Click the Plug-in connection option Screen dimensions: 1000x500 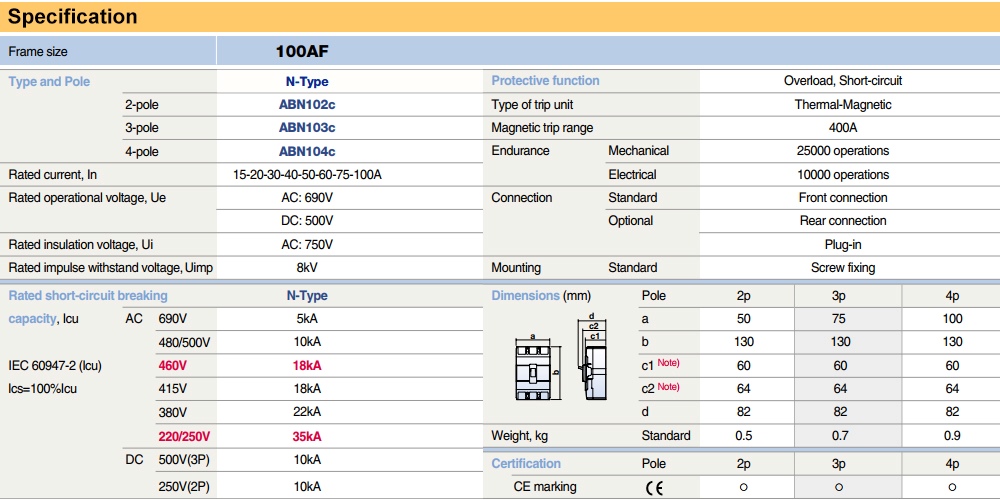click(842, 244)
